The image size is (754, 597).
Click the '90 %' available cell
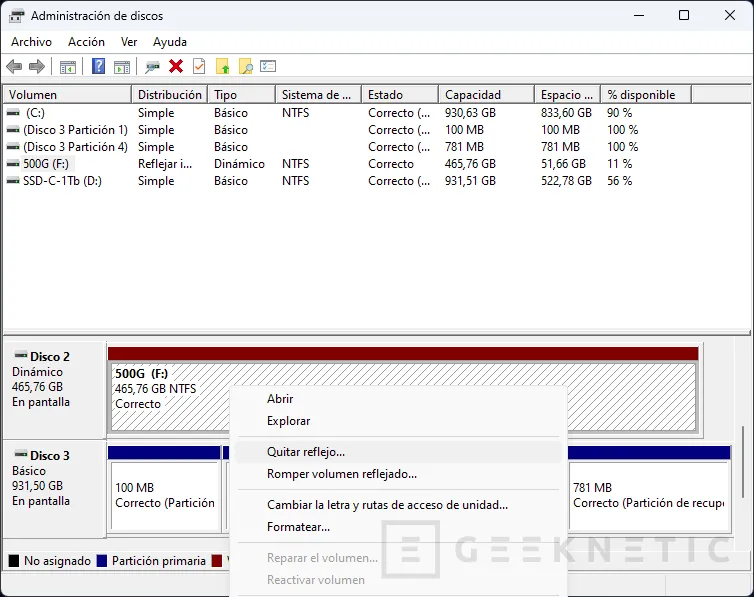click(x=619, y=113)
